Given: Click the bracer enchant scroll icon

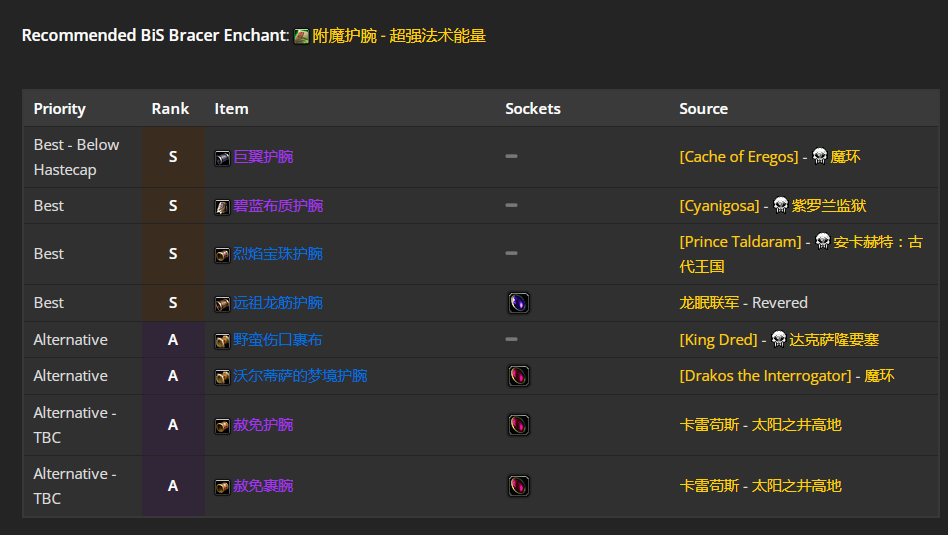Looking at the screenshot, I should pyautogui.click(x=301, y=37).
